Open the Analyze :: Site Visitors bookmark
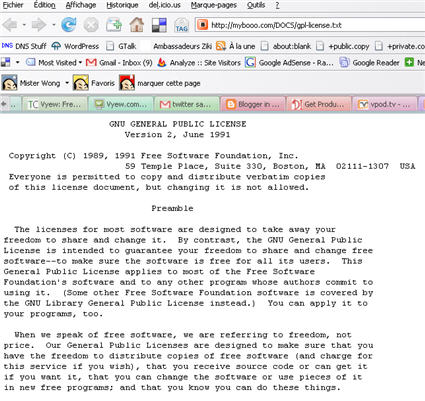This screenshot has width=425, height=401. click(199, 62)
